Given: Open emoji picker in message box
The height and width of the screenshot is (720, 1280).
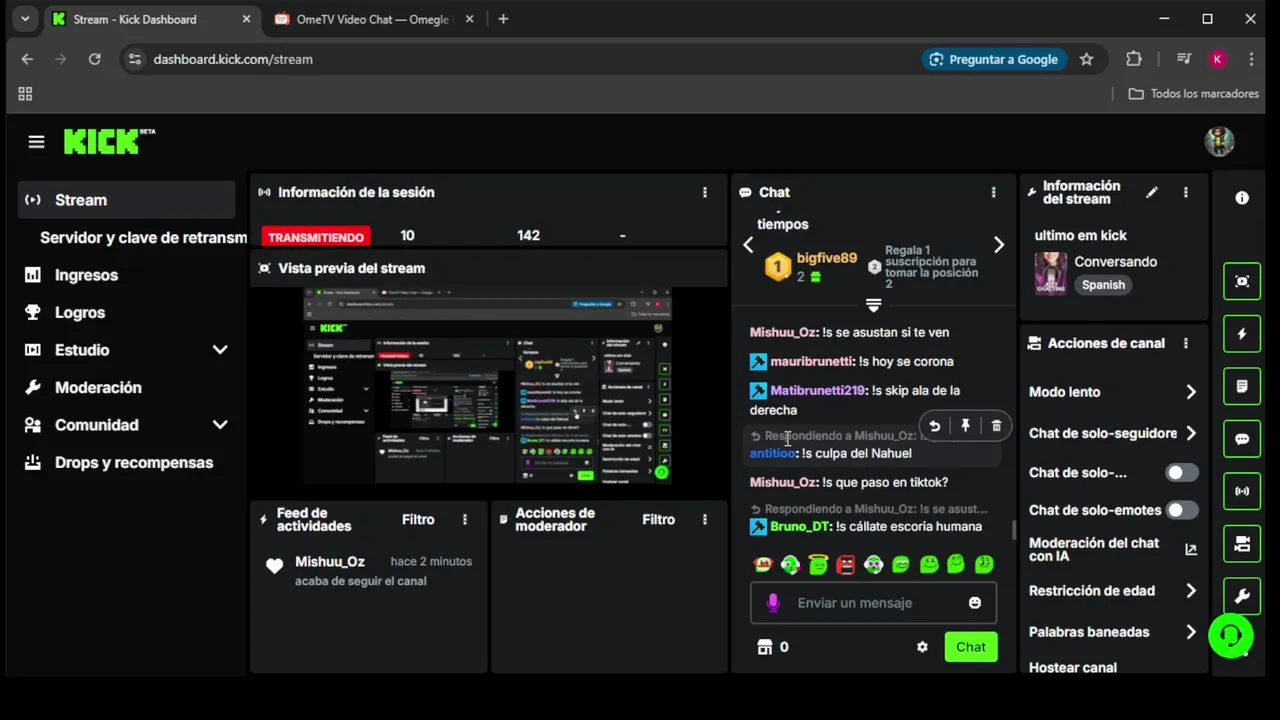Looking at the screenshot, I should 975,603.
